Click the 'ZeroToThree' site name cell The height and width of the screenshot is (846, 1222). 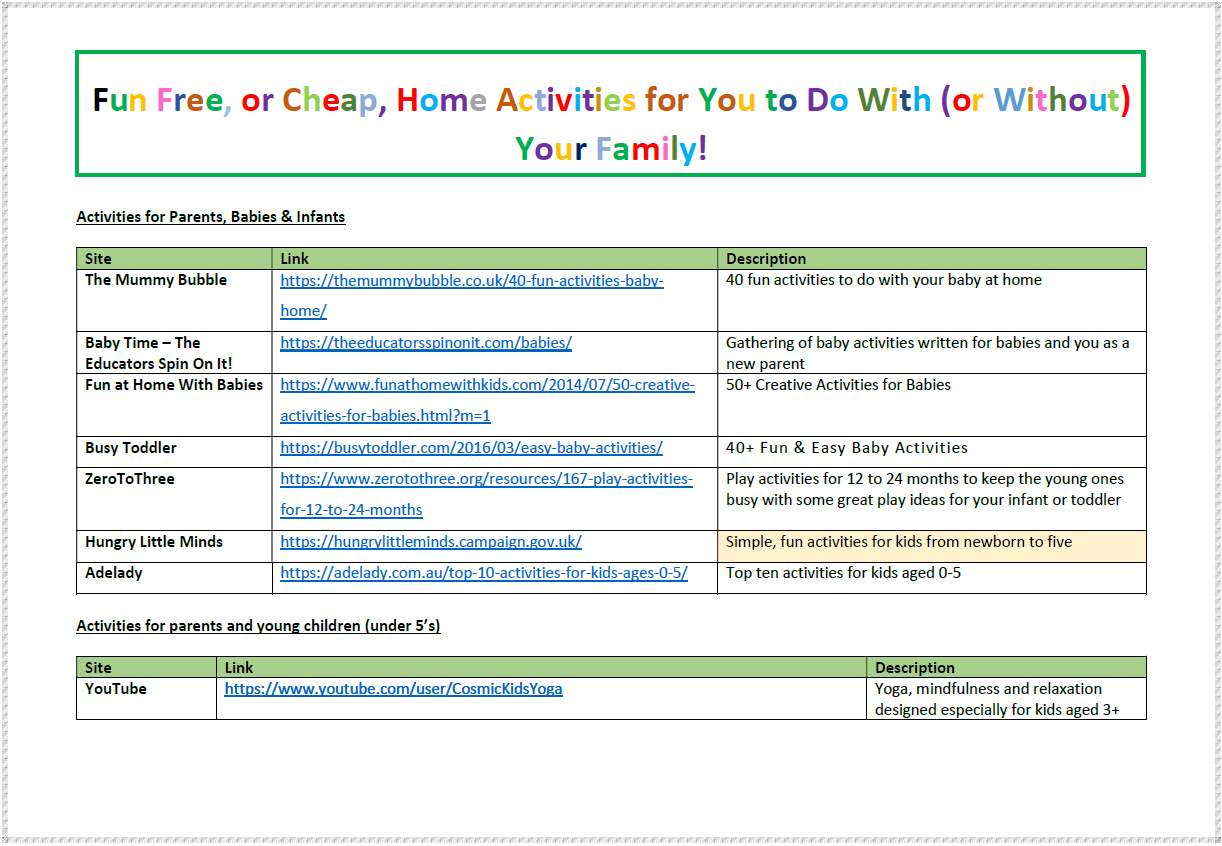click(130, 479)
